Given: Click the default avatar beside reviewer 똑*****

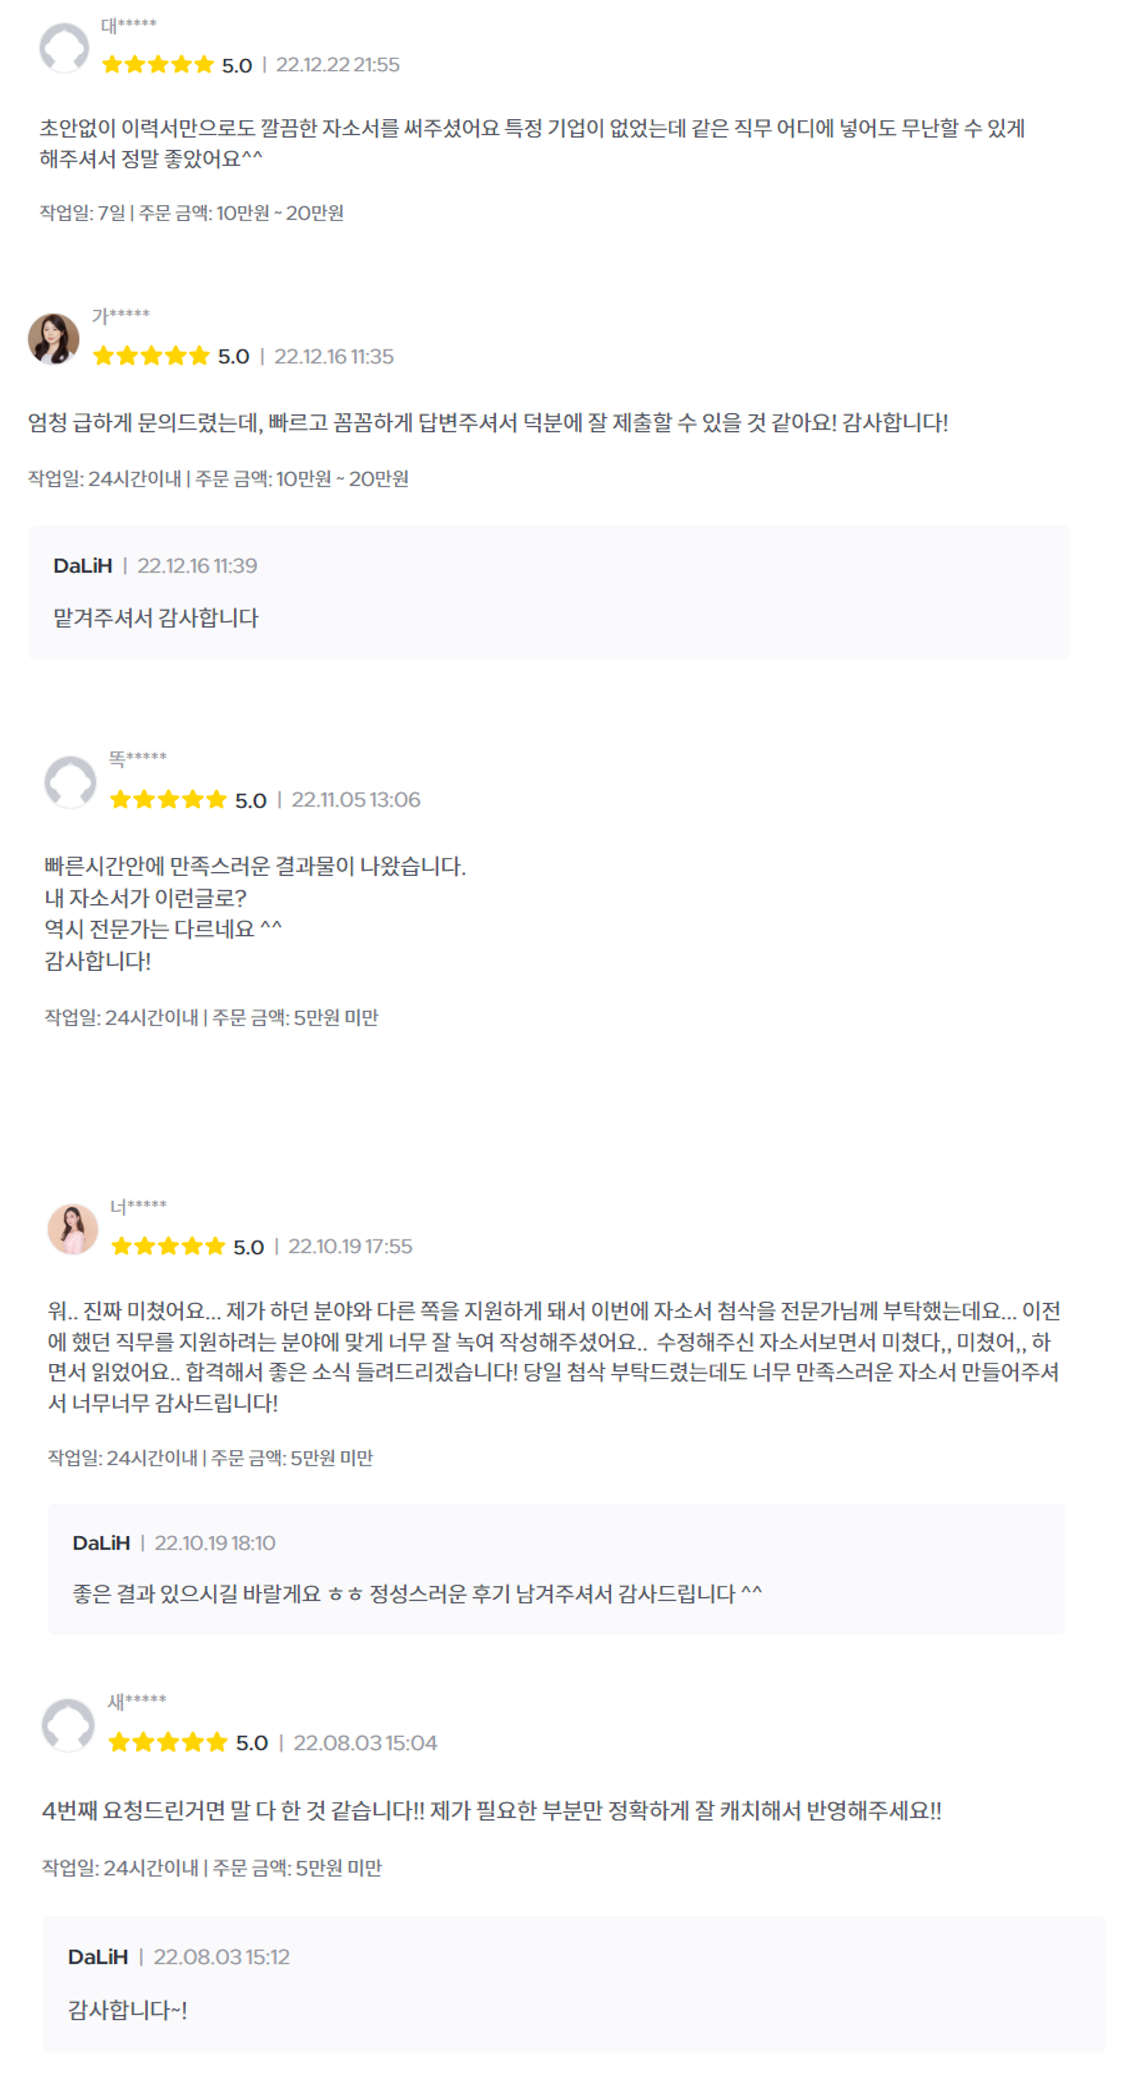Looking at the screenshot, I should (x=70, y=782).
